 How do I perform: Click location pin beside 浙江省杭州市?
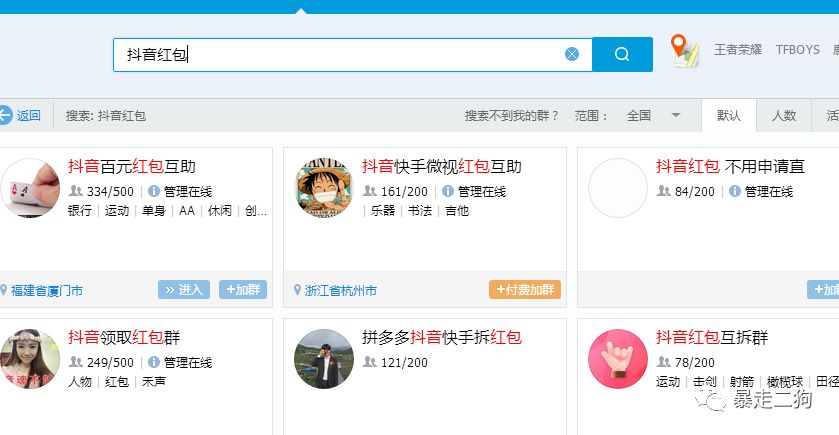[x=298, y=290]
